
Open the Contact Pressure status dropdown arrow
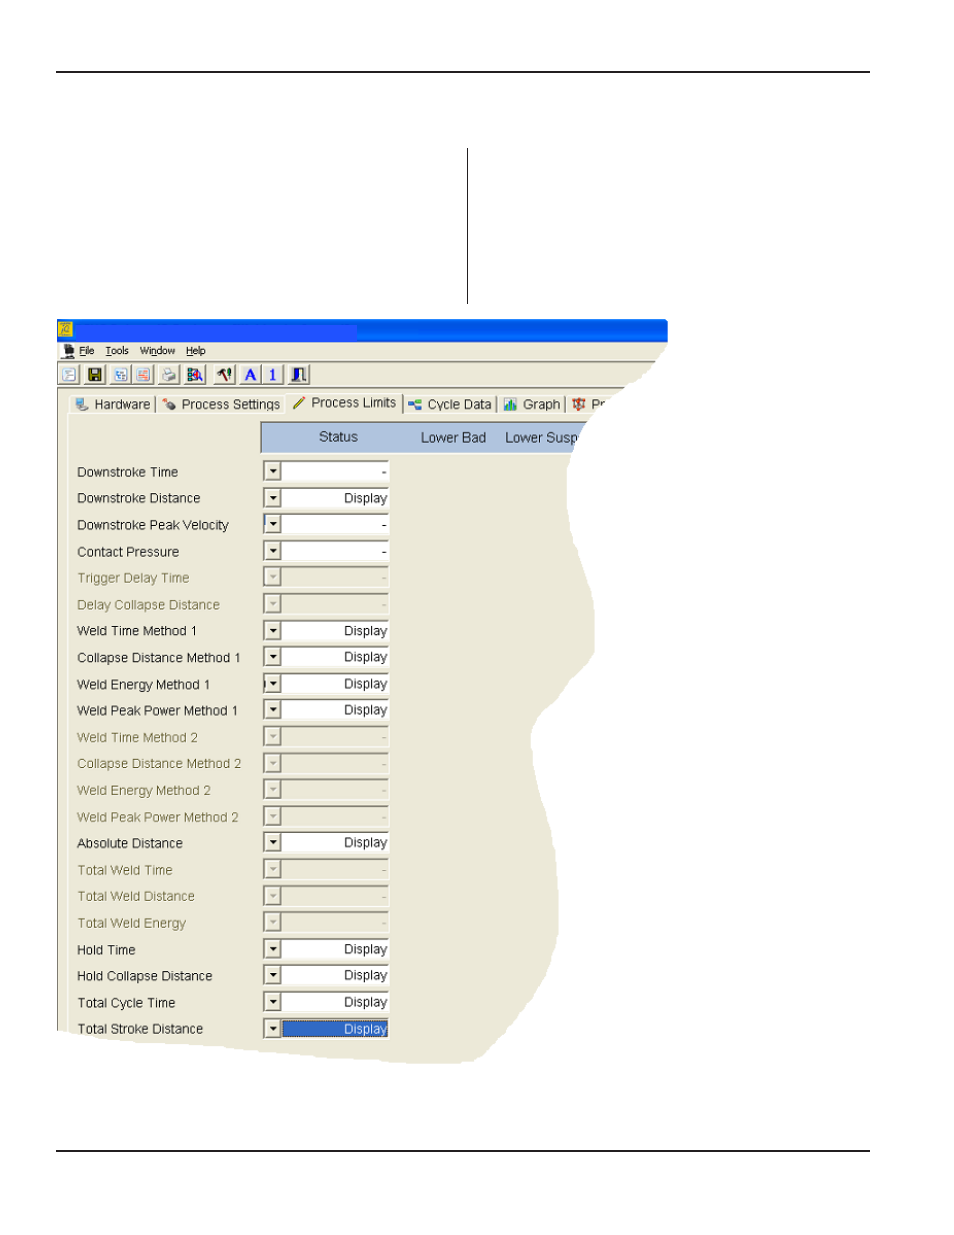coord(272,551)
